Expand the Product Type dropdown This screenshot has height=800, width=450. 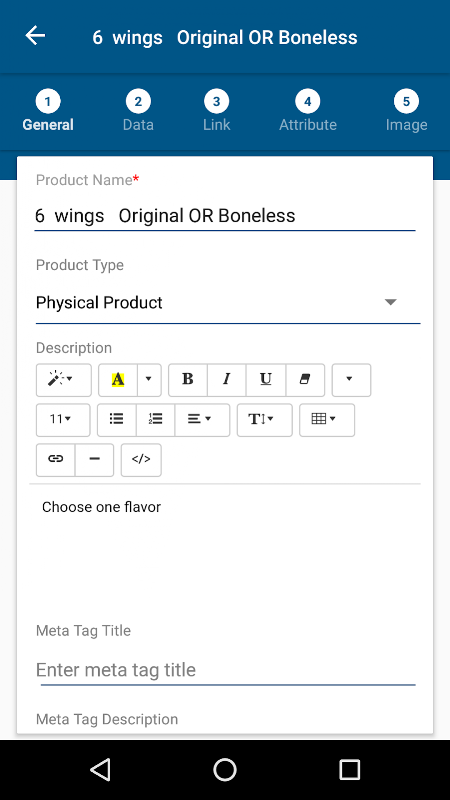pyautogui.click(x=228, y=303)
